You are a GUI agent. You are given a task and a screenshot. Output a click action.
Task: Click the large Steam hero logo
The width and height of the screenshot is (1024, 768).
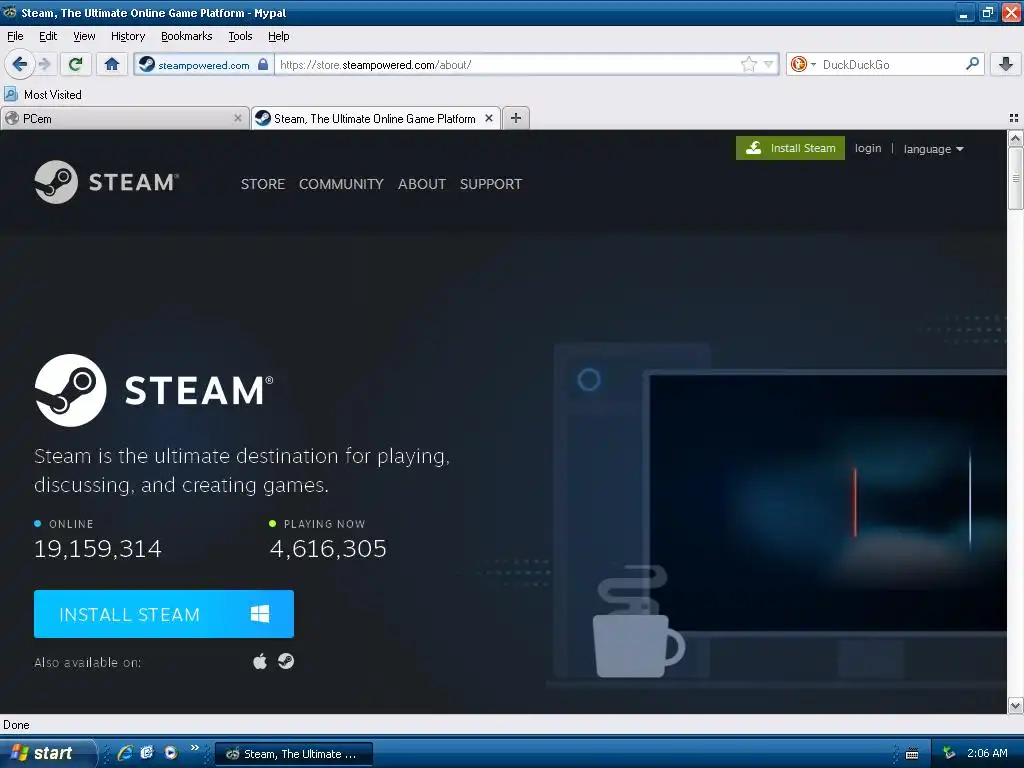(154, 390)
